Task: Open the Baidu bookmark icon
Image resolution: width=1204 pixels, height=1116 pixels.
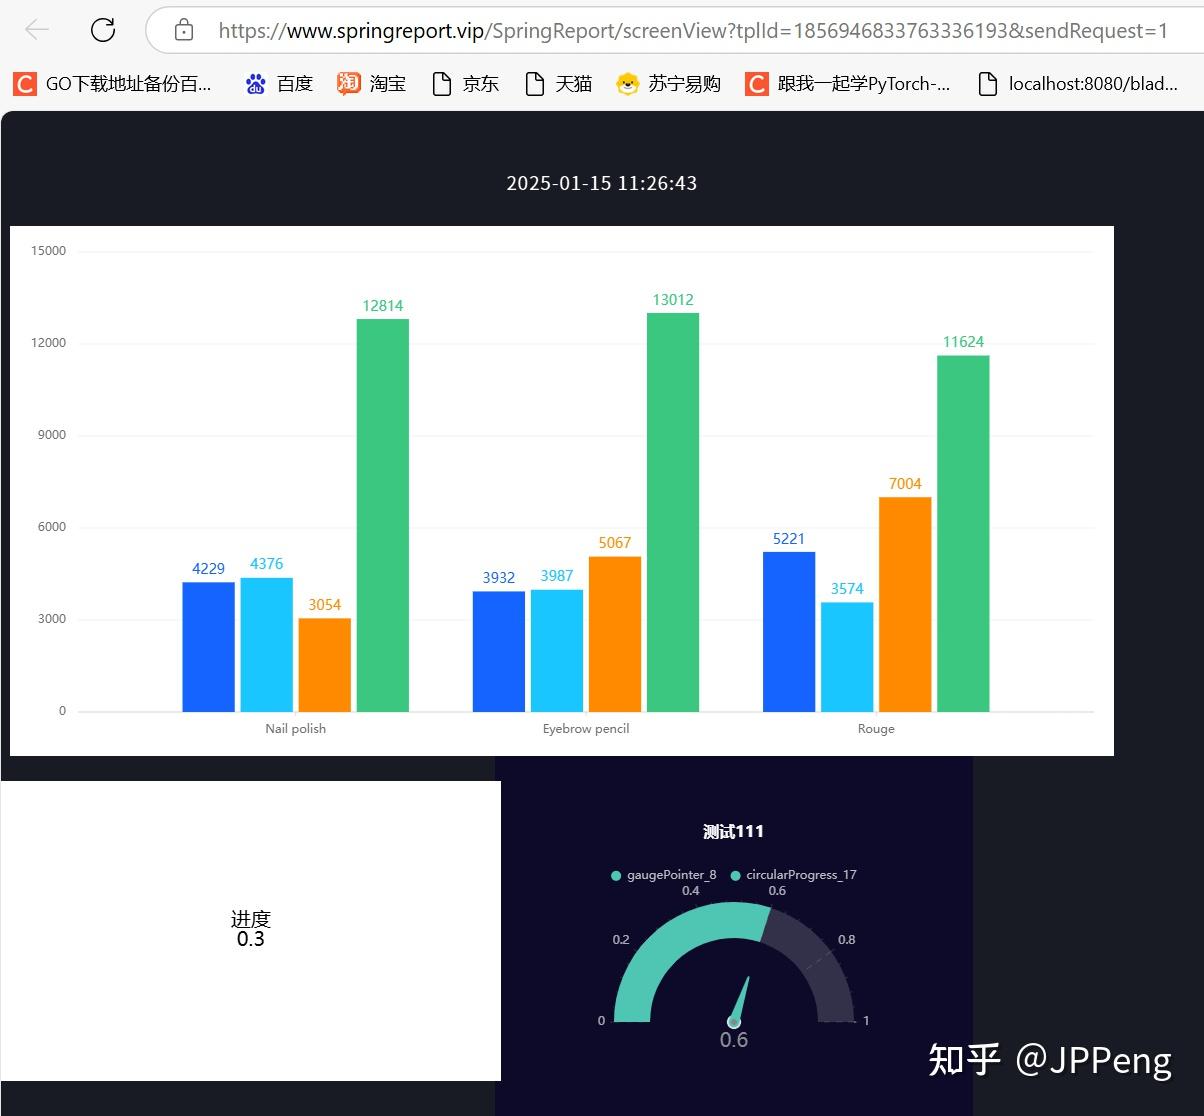Action: [x=256, y=83]
